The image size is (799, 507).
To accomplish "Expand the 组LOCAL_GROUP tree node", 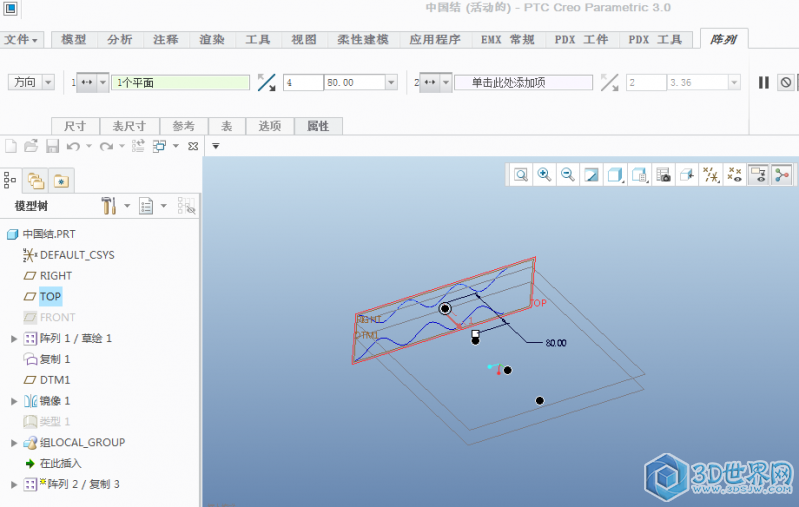I will coord(14,443).
